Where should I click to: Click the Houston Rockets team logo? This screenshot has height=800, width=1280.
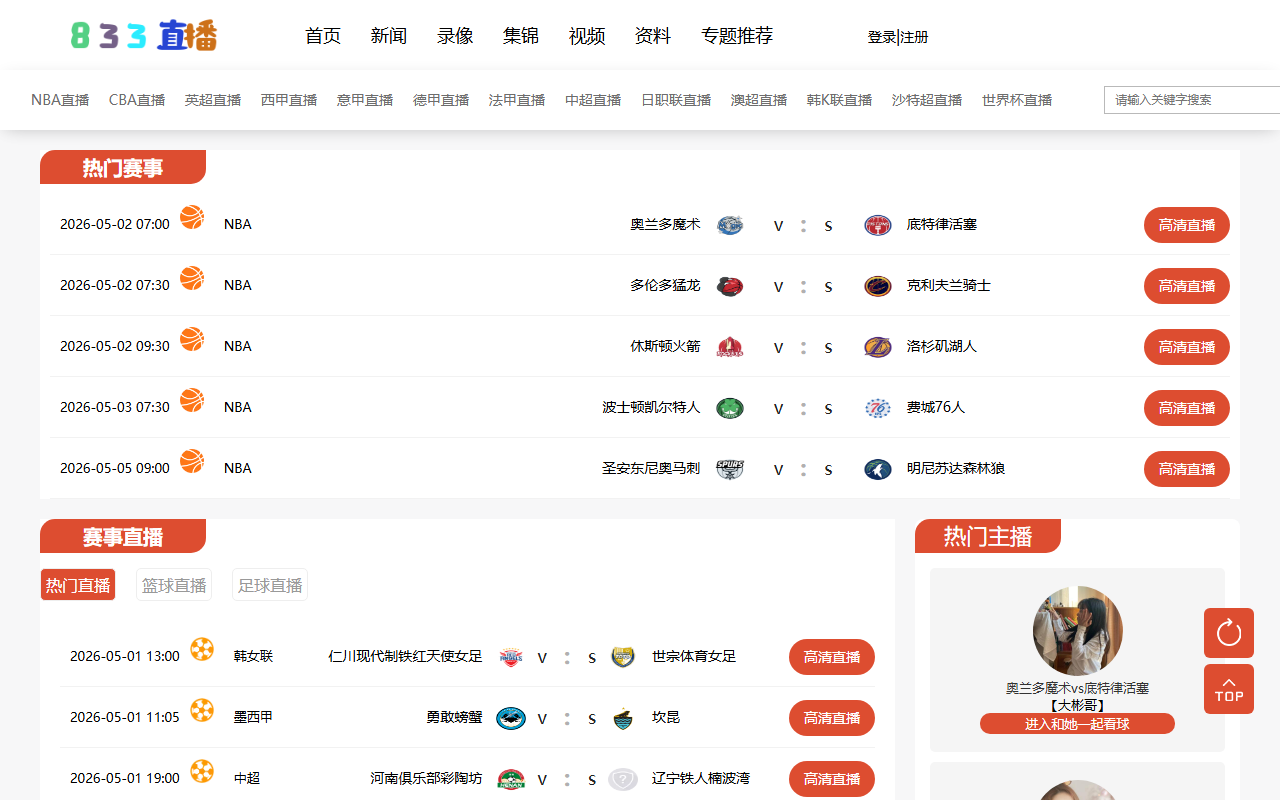[x=730, y=347]
